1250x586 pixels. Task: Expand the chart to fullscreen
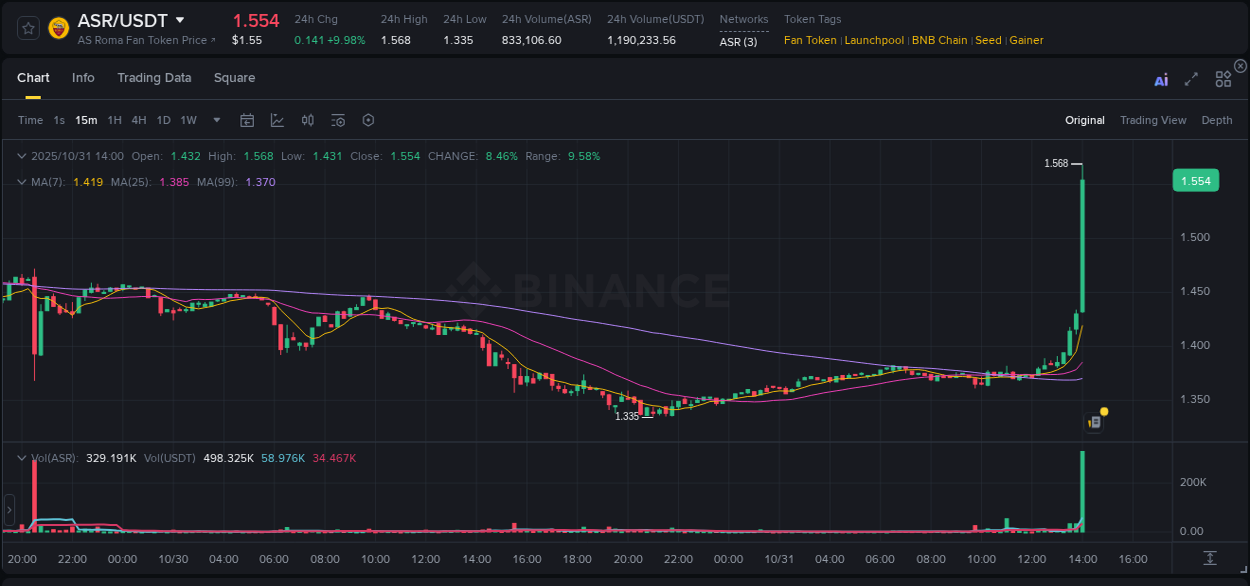[1190, 78]
